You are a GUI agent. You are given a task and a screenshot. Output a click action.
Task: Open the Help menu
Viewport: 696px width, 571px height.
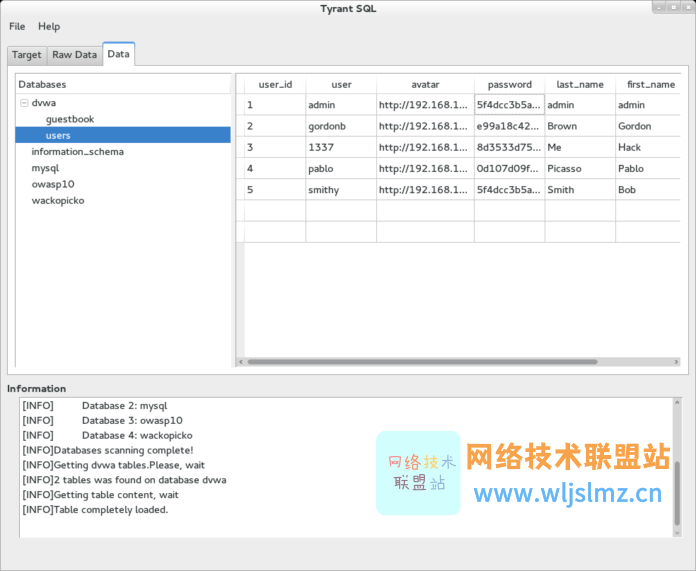coord(49,27)
